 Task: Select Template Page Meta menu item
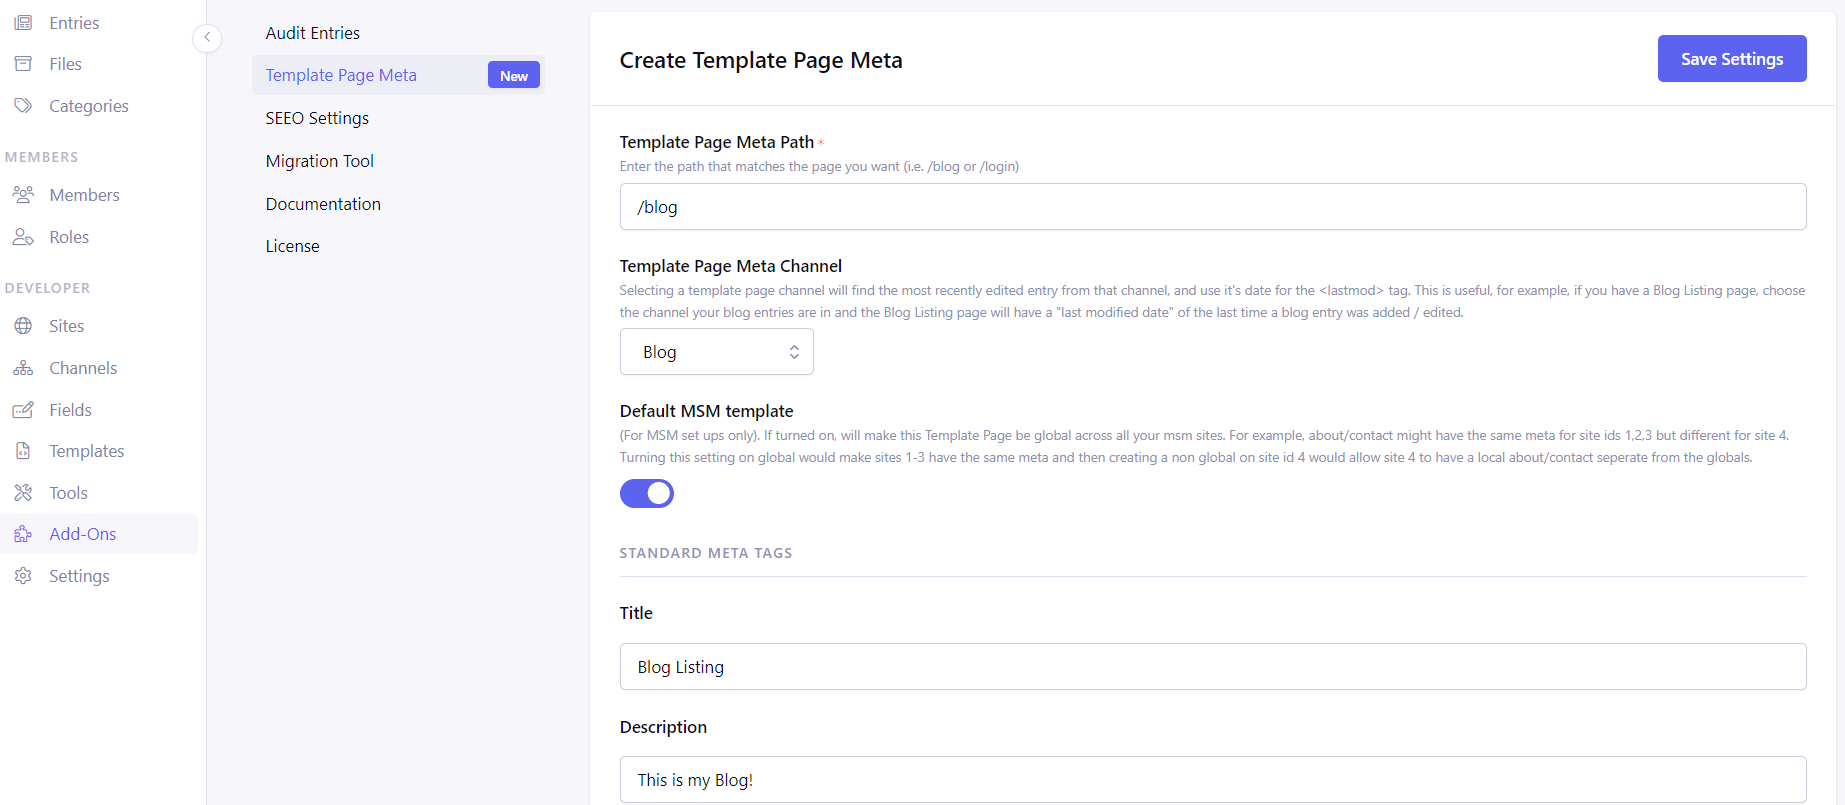click(x=341, y=75)
